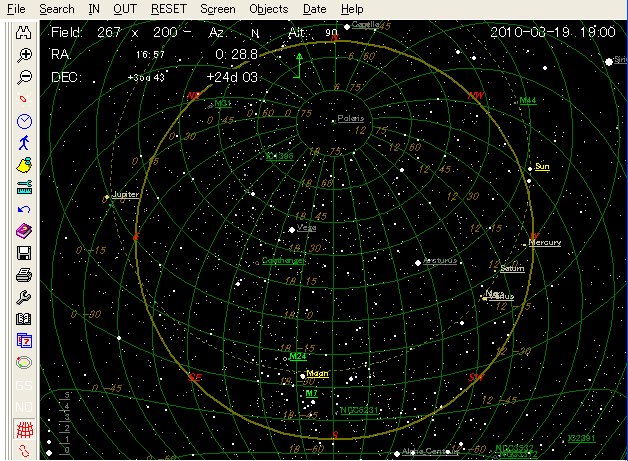Image resolution: width=628 pixels, height=461 pixels.
Task: Click the blue calendar pages icon
Action: pos(24,341)
